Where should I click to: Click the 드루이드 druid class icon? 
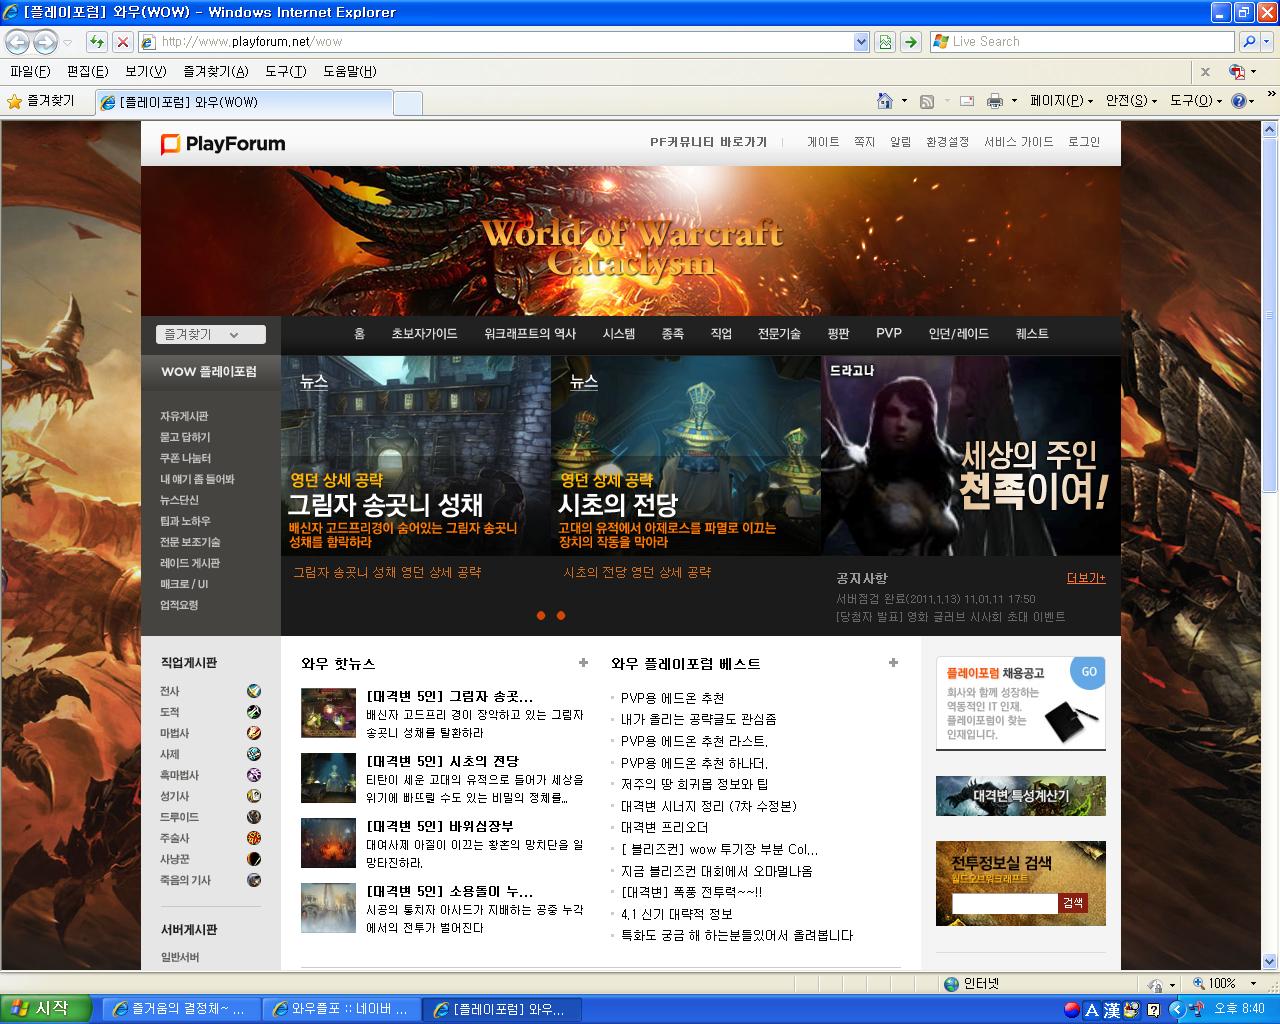click(254, 817)
